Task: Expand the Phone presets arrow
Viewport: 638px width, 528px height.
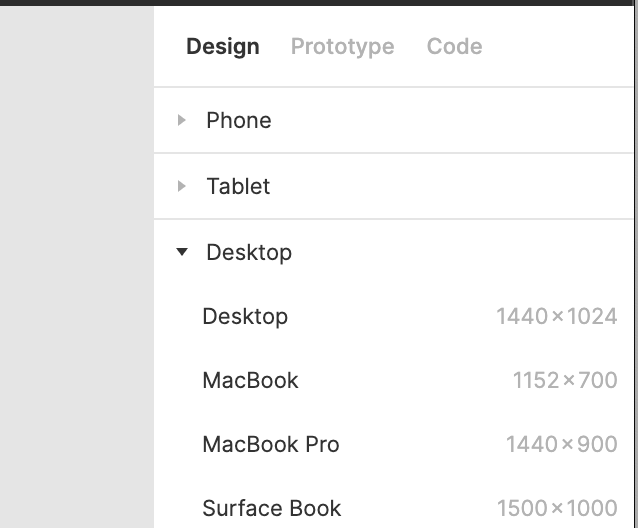Action: pyautogui.click(x=181, y=120)
